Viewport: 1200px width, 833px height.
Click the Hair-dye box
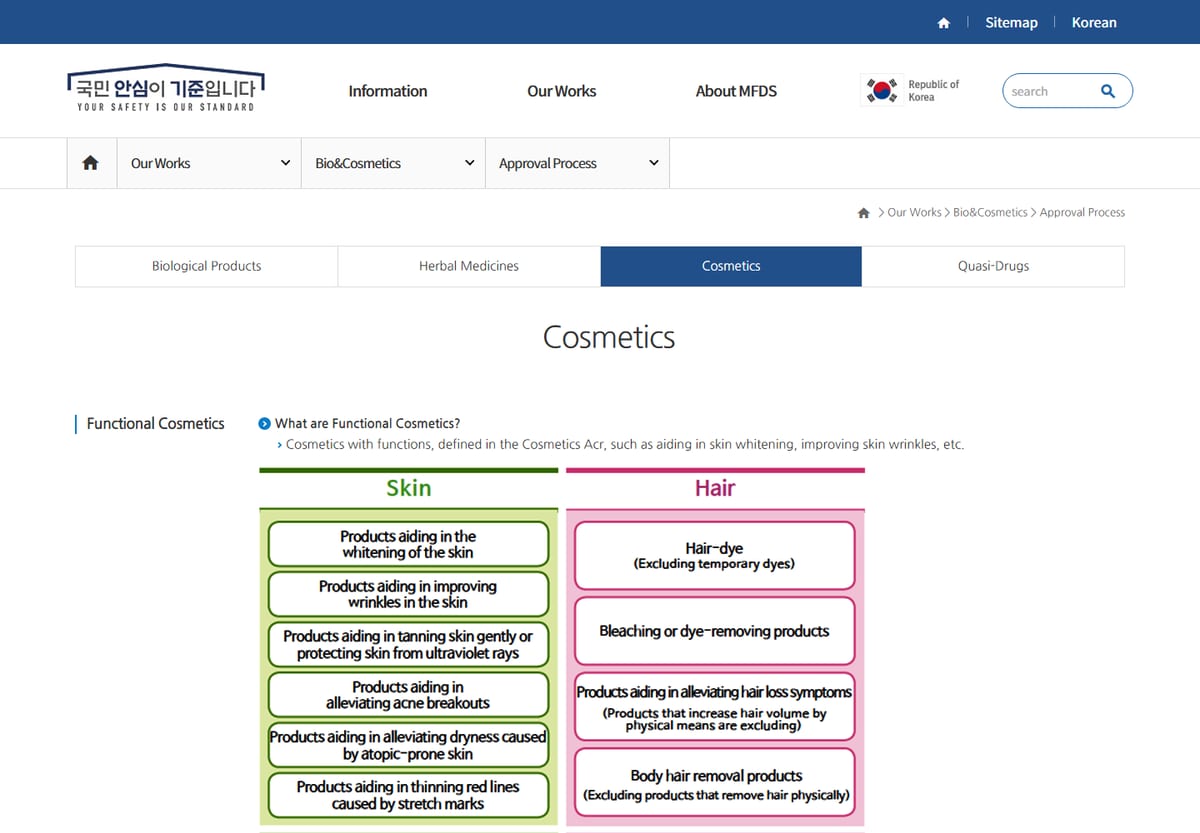point(714,556)
